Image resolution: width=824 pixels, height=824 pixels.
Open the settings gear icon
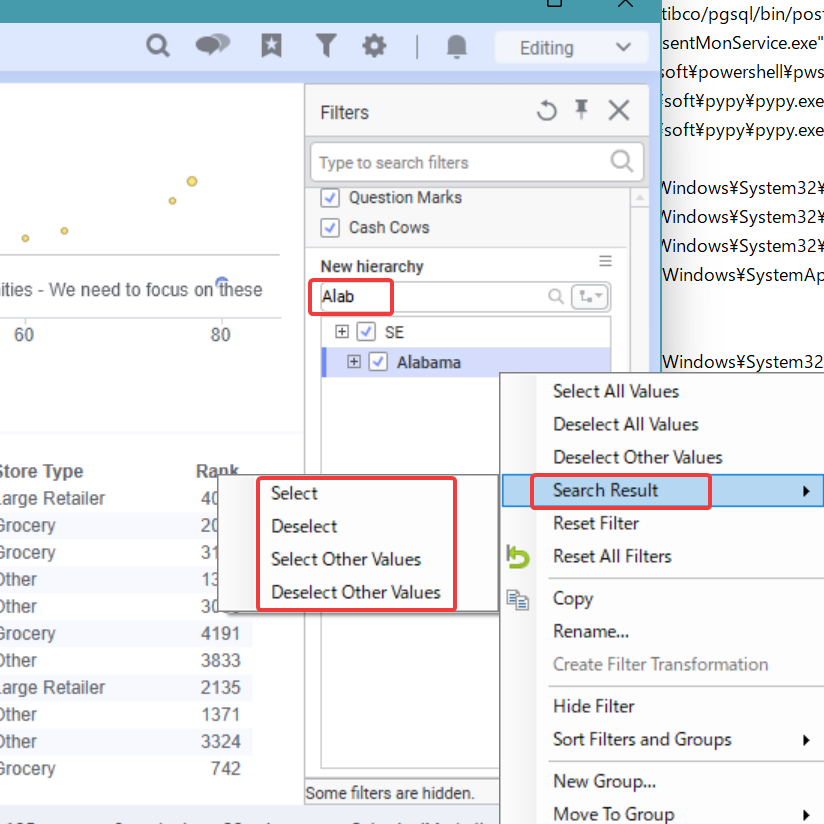[x=374, y=46]
